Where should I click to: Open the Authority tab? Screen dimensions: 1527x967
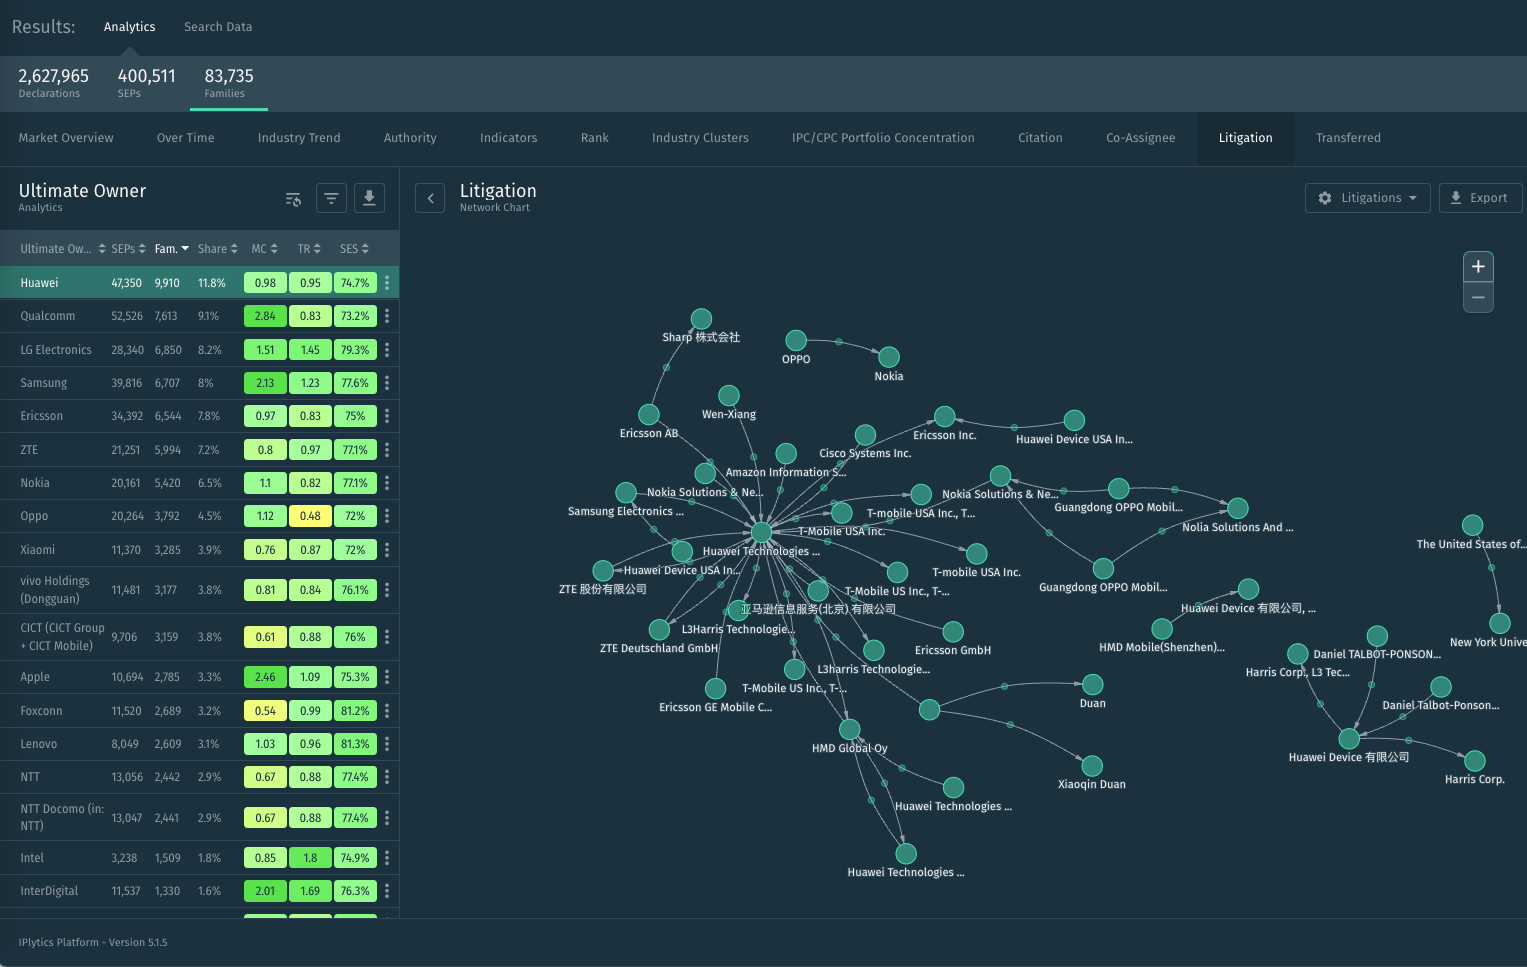click(410, 138)
